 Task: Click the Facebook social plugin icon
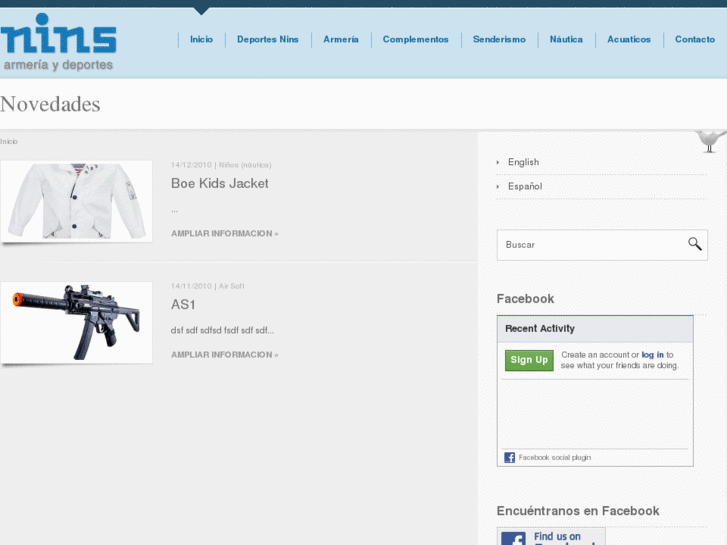[510, 457]
